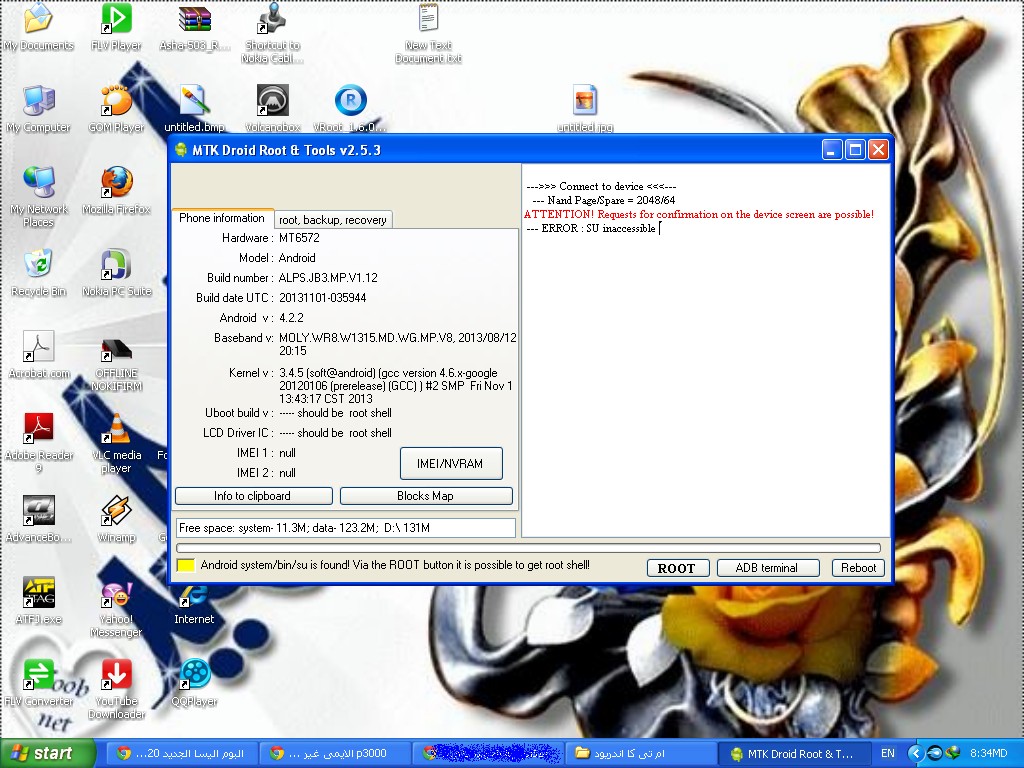This screenshot has height=768, width=1024.
Task: Minimize the MTK Droid window
Action: coord(831,150)
